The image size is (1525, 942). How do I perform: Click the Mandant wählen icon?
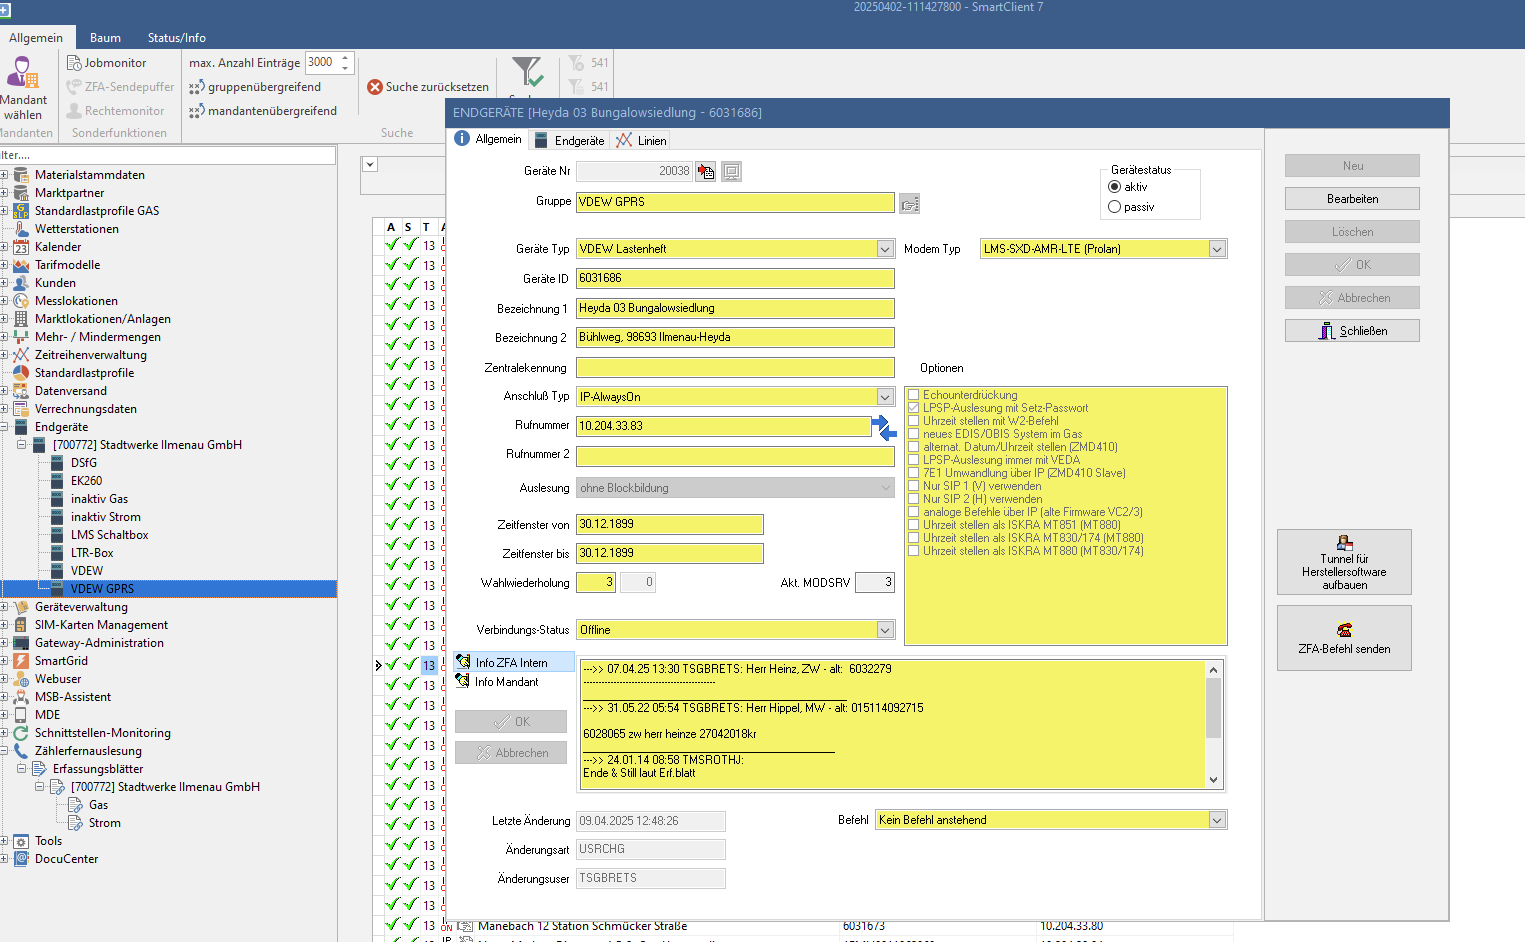click(22, 73)
